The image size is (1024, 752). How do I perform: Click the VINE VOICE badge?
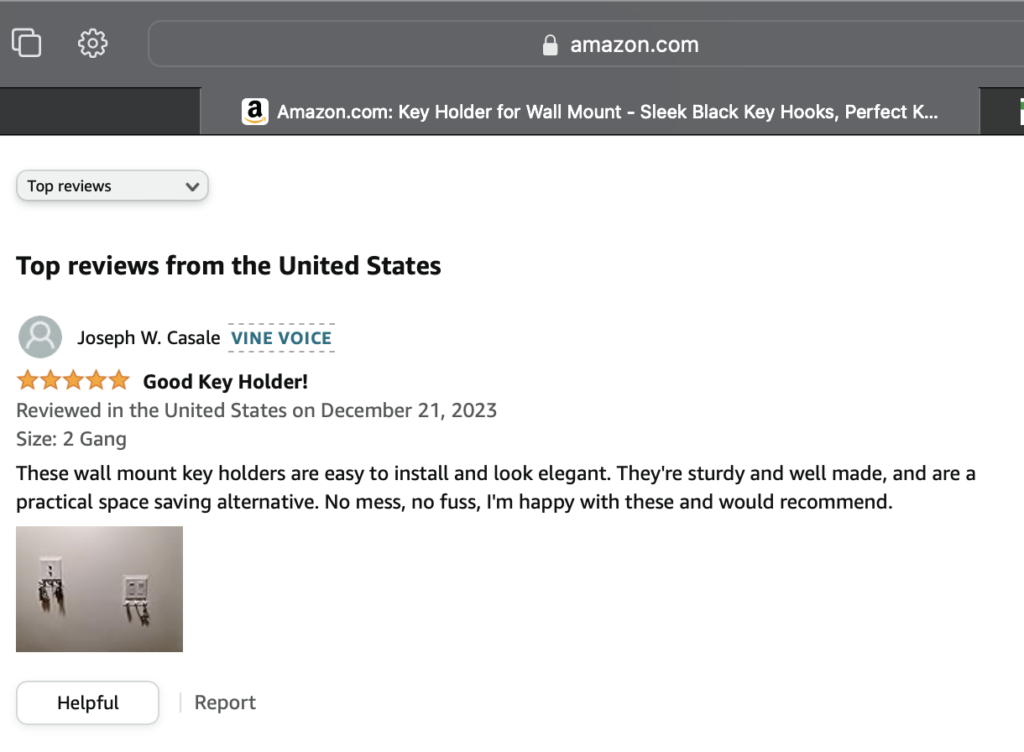(x=281, y=338)
